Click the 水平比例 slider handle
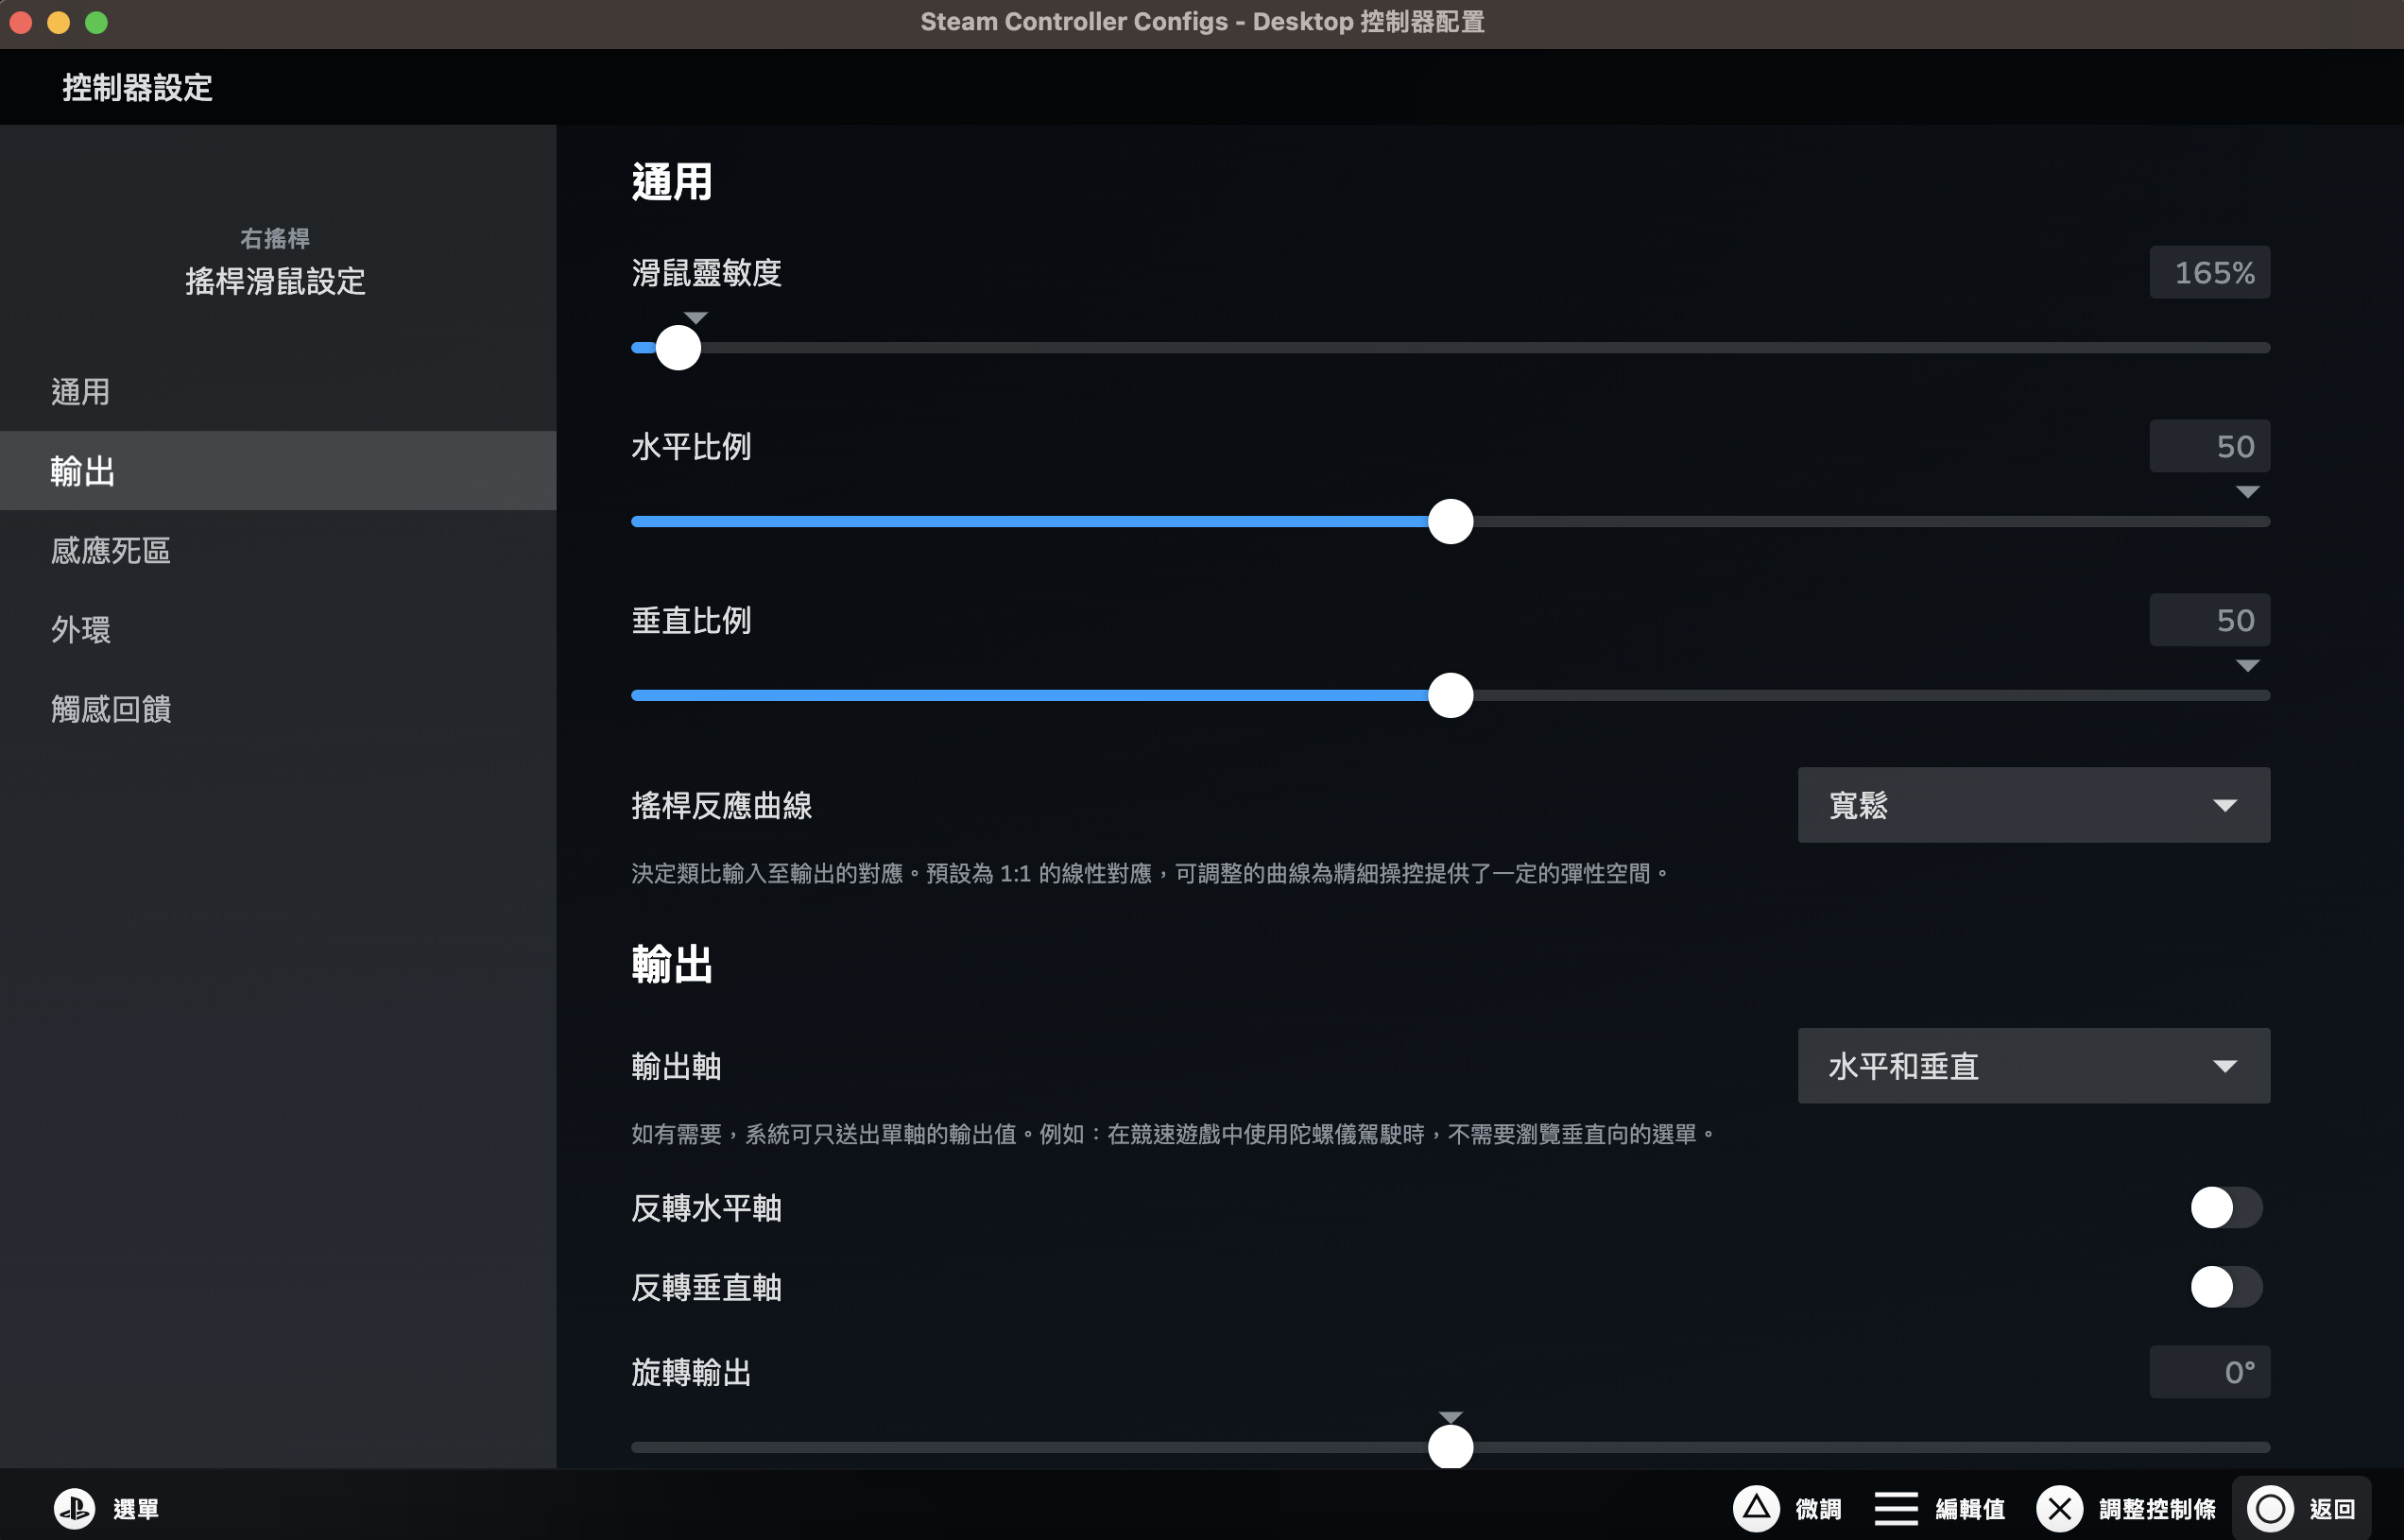2404x1540 pixels. point(1450,522)
